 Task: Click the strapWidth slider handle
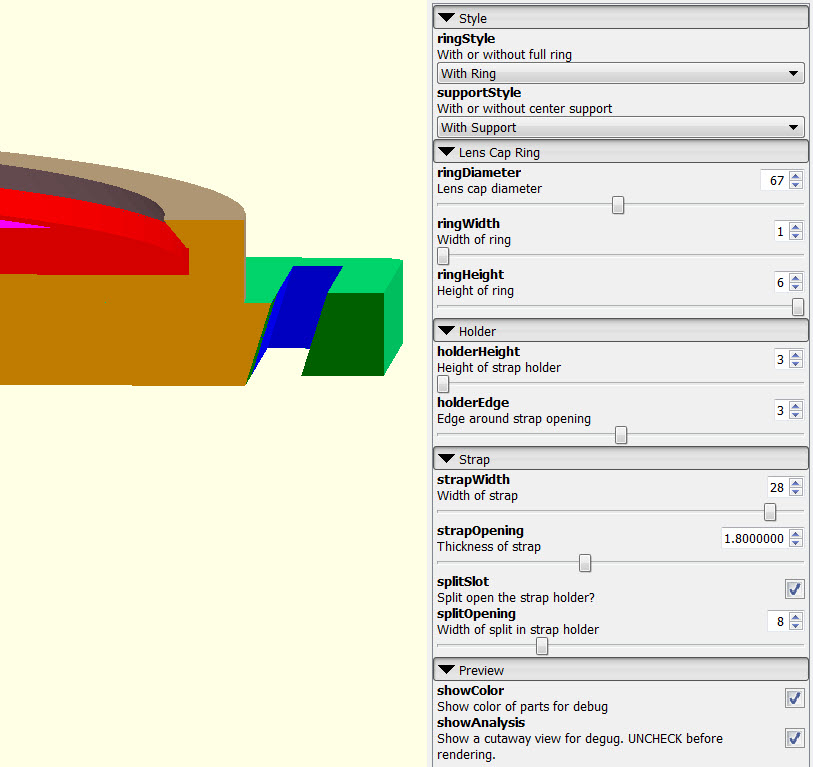[770, 512]
